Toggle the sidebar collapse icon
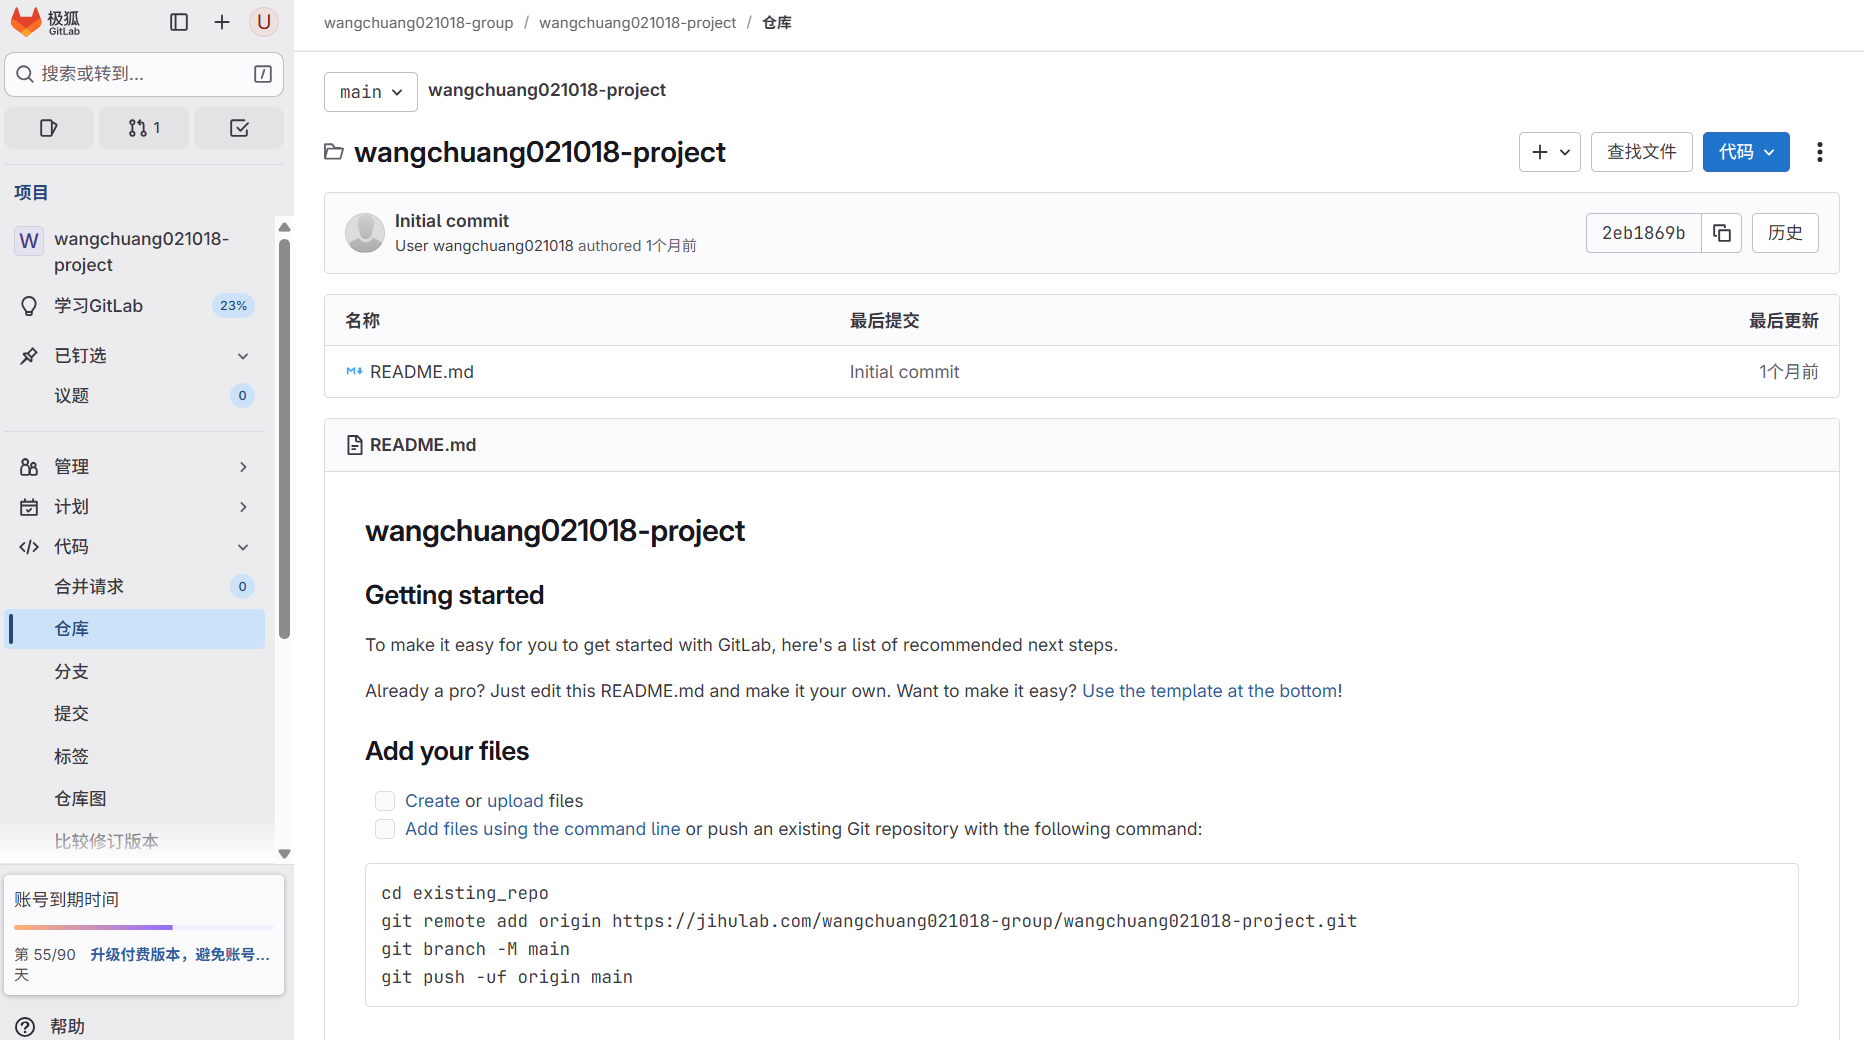Screen dimensions: 1864x1040 pyautogui.click(x=178, y=21)
